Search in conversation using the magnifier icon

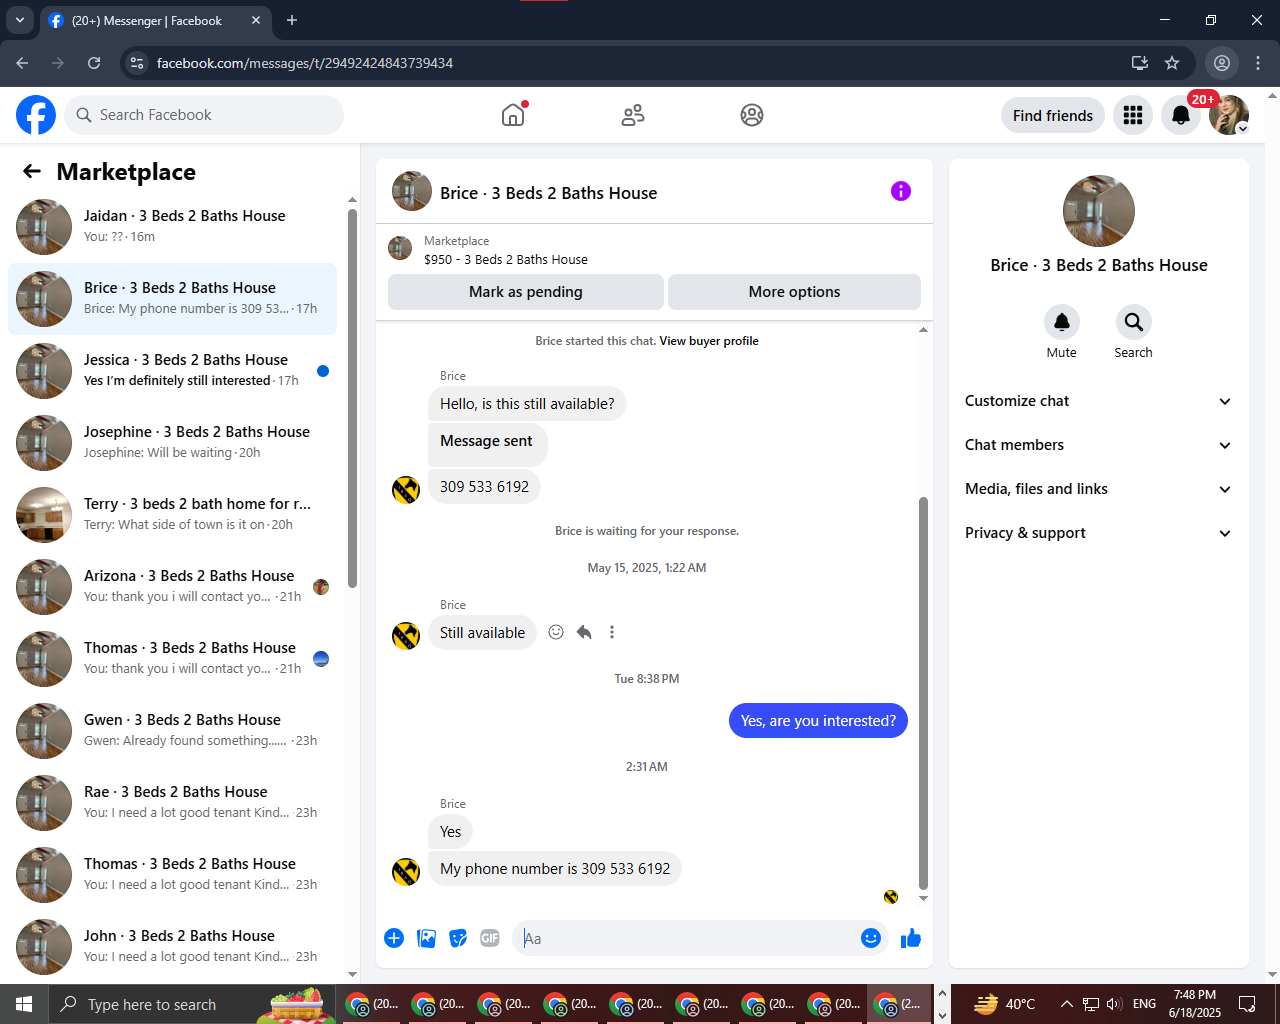[1134, 322]
